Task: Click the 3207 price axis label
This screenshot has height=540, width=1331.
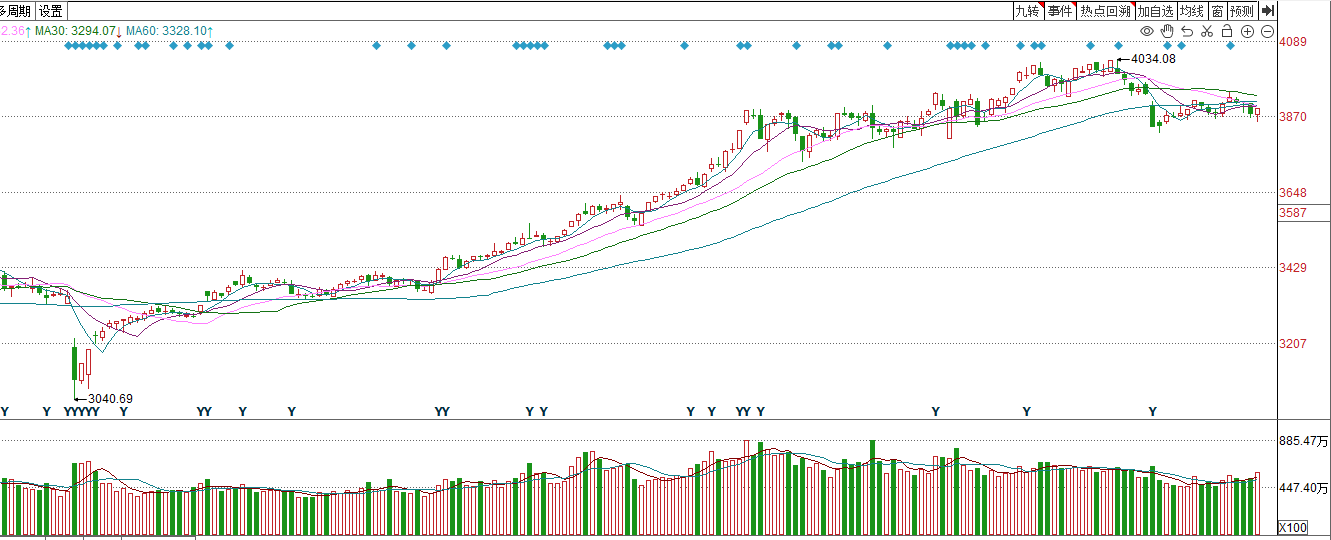Action: click(1294, 343)
